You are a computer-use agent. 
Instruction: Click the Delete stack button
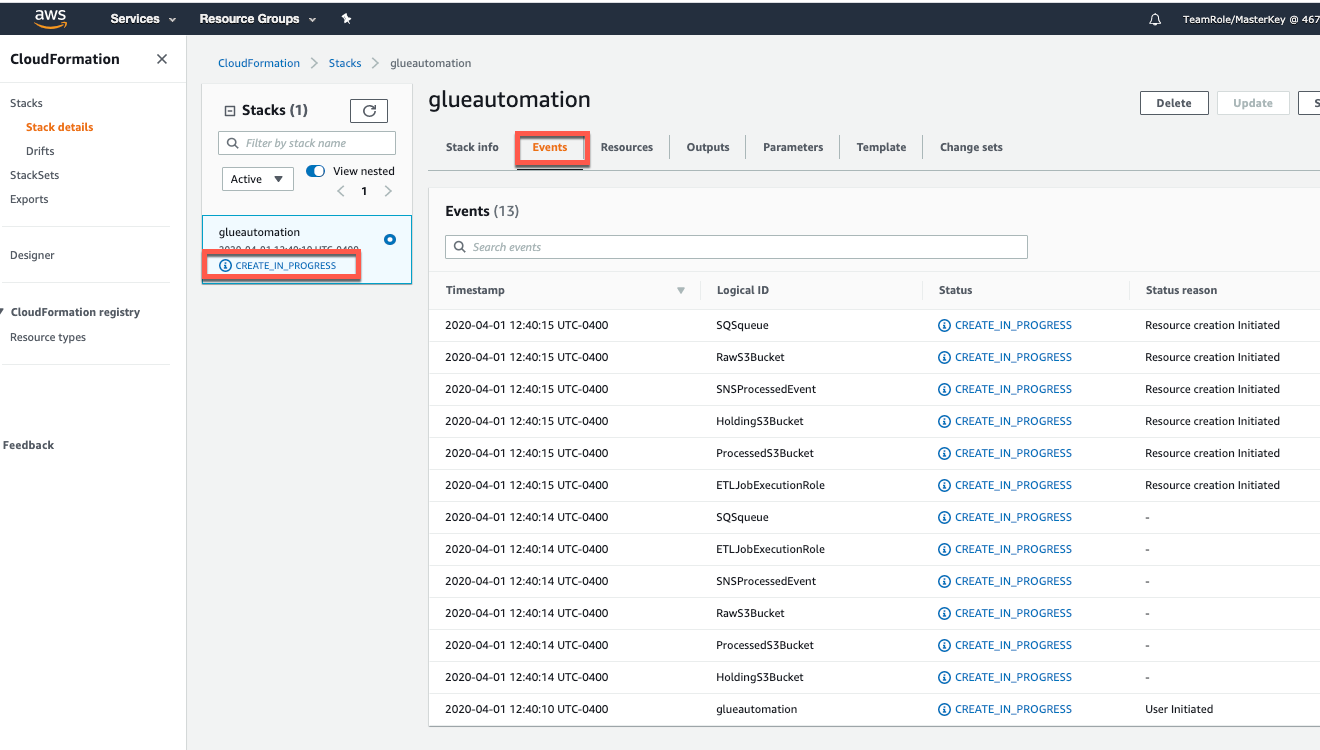pos(1174,103)
